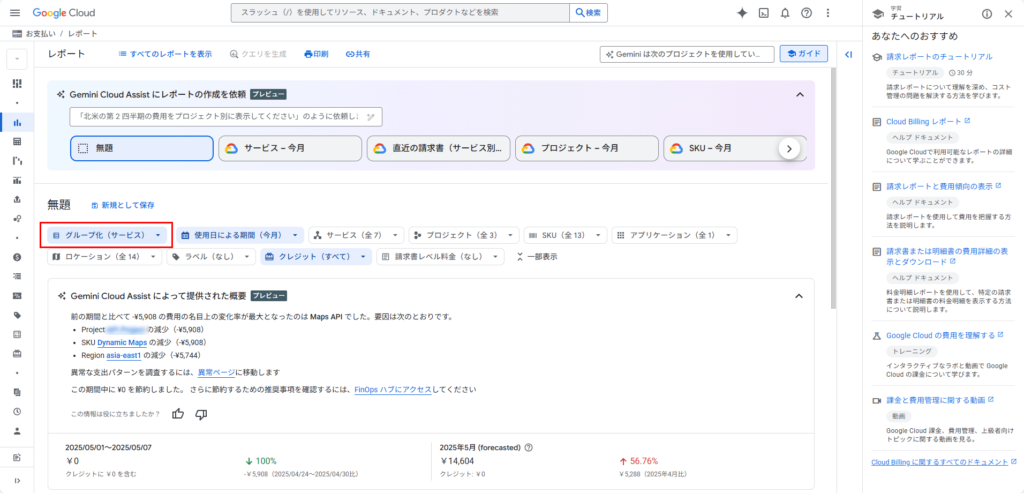Image resolution: width=1024 pixels, height=493 pixels.
Task: Click the 共有 share button
Action: (x=358, y=54)
